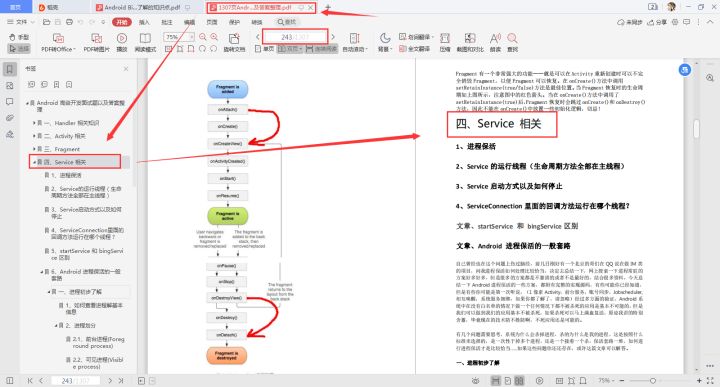Enter fullscreen from status bar
Screen dimensions: 720x387
[710, 381]
